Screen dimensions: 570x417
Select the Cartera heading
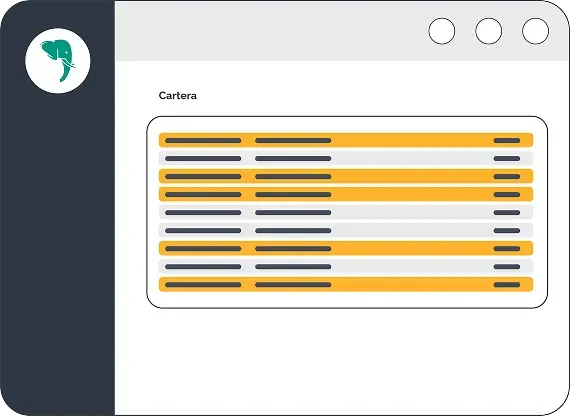(178, 96)
